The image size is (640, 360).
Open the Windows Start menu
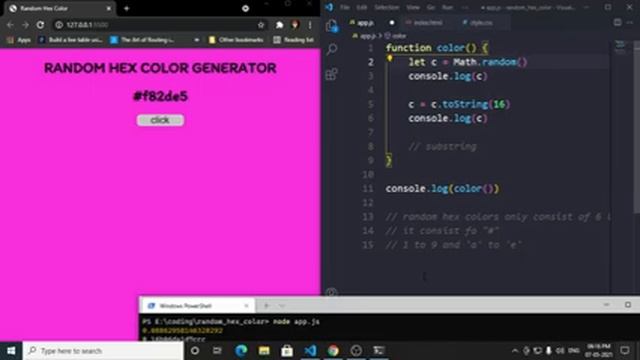tap(11, 351)
